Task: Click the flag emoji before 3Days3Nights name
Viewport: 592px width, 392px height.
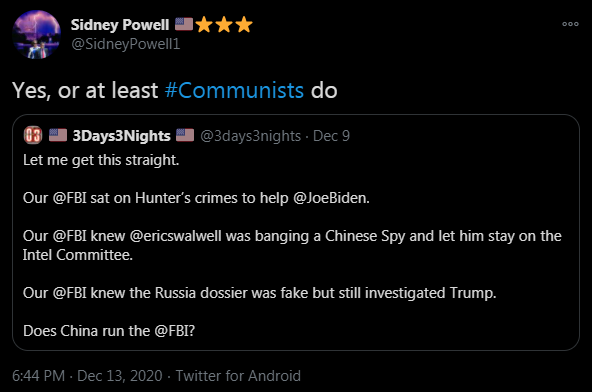Action: click(58, 135)
